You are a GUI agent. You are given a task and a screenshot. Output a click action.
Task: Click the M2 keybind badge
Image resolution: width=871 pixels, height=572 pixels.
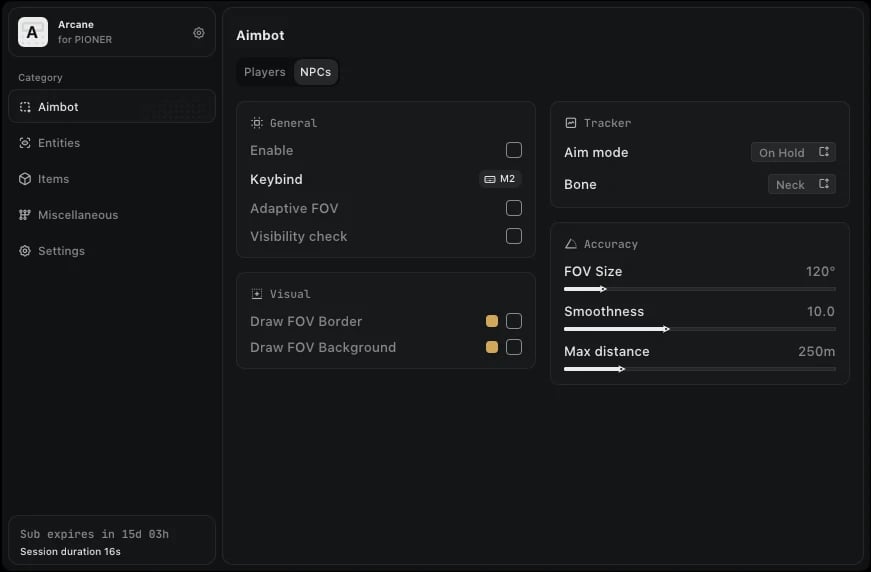coord(500,179)
